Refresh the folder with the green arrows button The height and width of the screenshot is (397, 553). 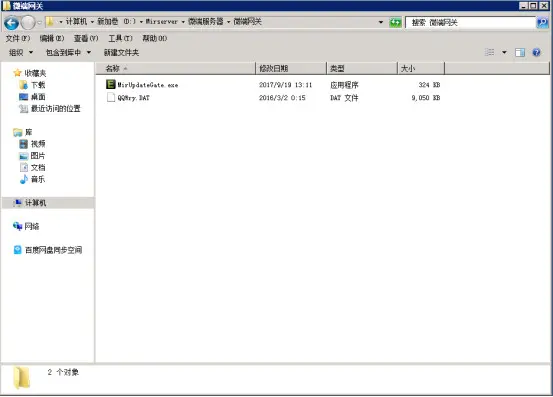(x=395, y=23)
